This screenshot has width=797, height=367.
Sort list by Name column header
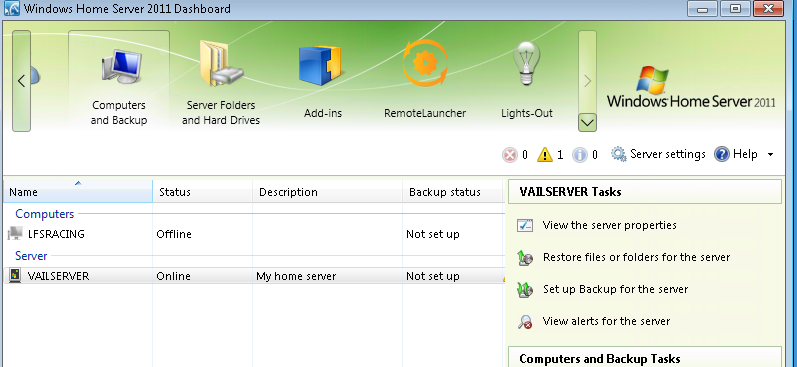(78, 192)
